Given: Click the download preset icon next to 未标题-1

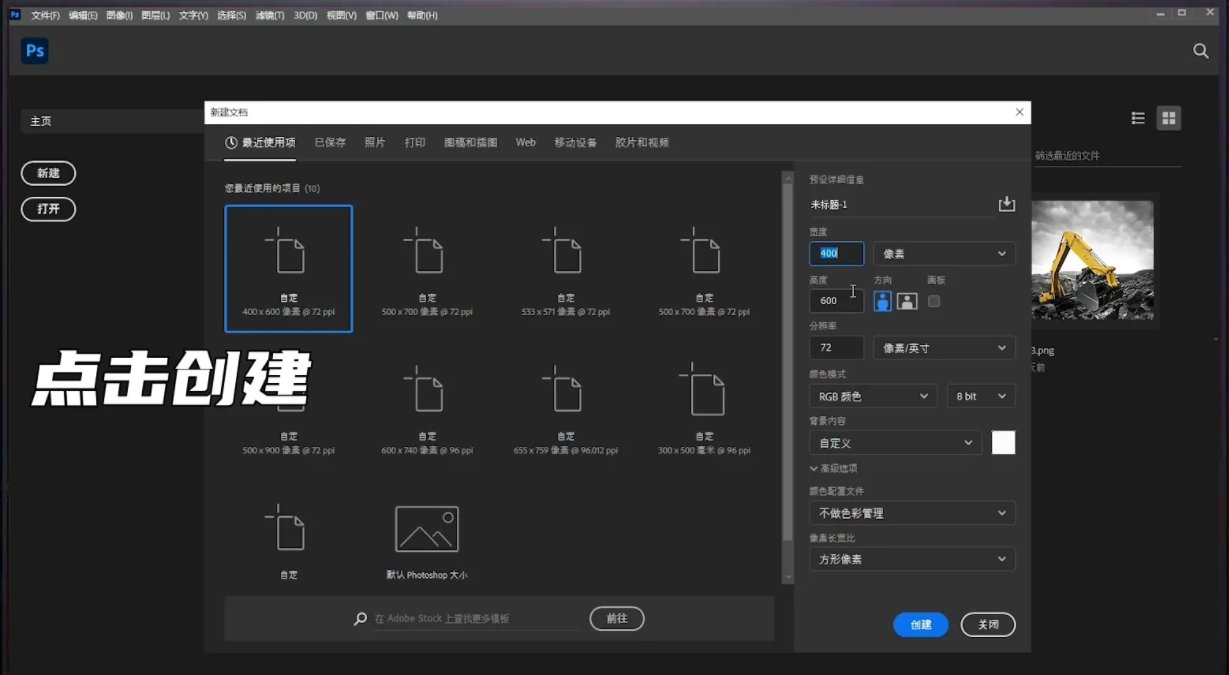Looking at the screenshot, I should (x=1007, y=203).
